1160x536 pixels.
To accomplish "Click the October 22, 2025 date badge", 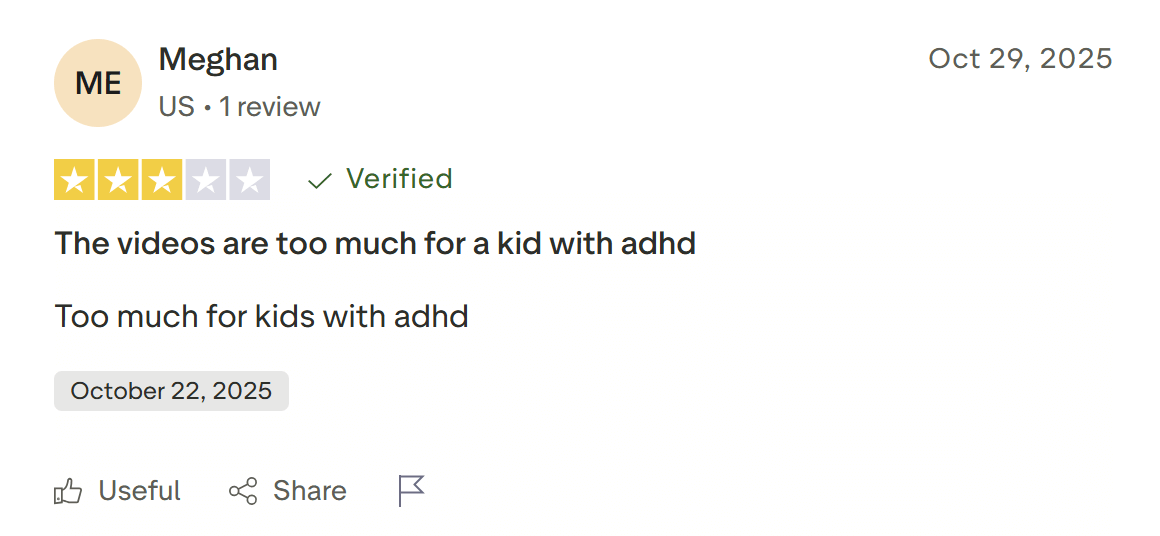I will pyautogui.click(x=171, y=391).
